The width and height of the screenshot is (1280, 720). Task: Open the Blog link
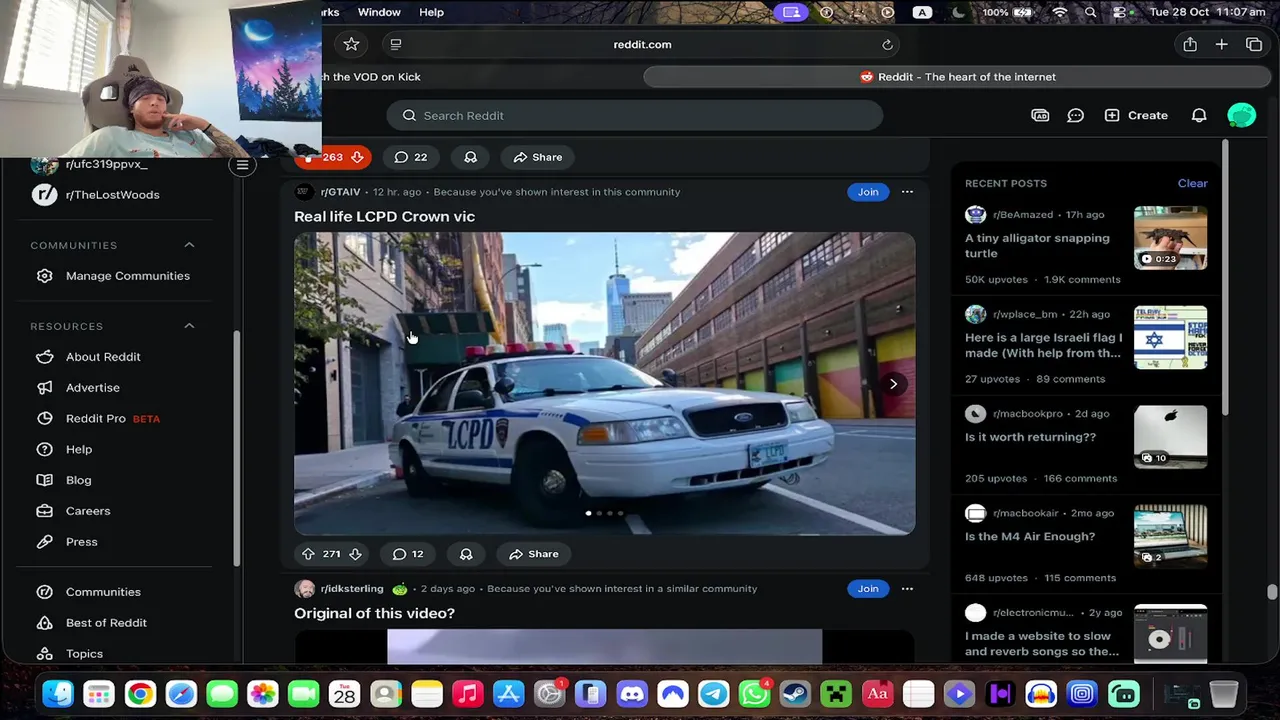tap(78, 481)
